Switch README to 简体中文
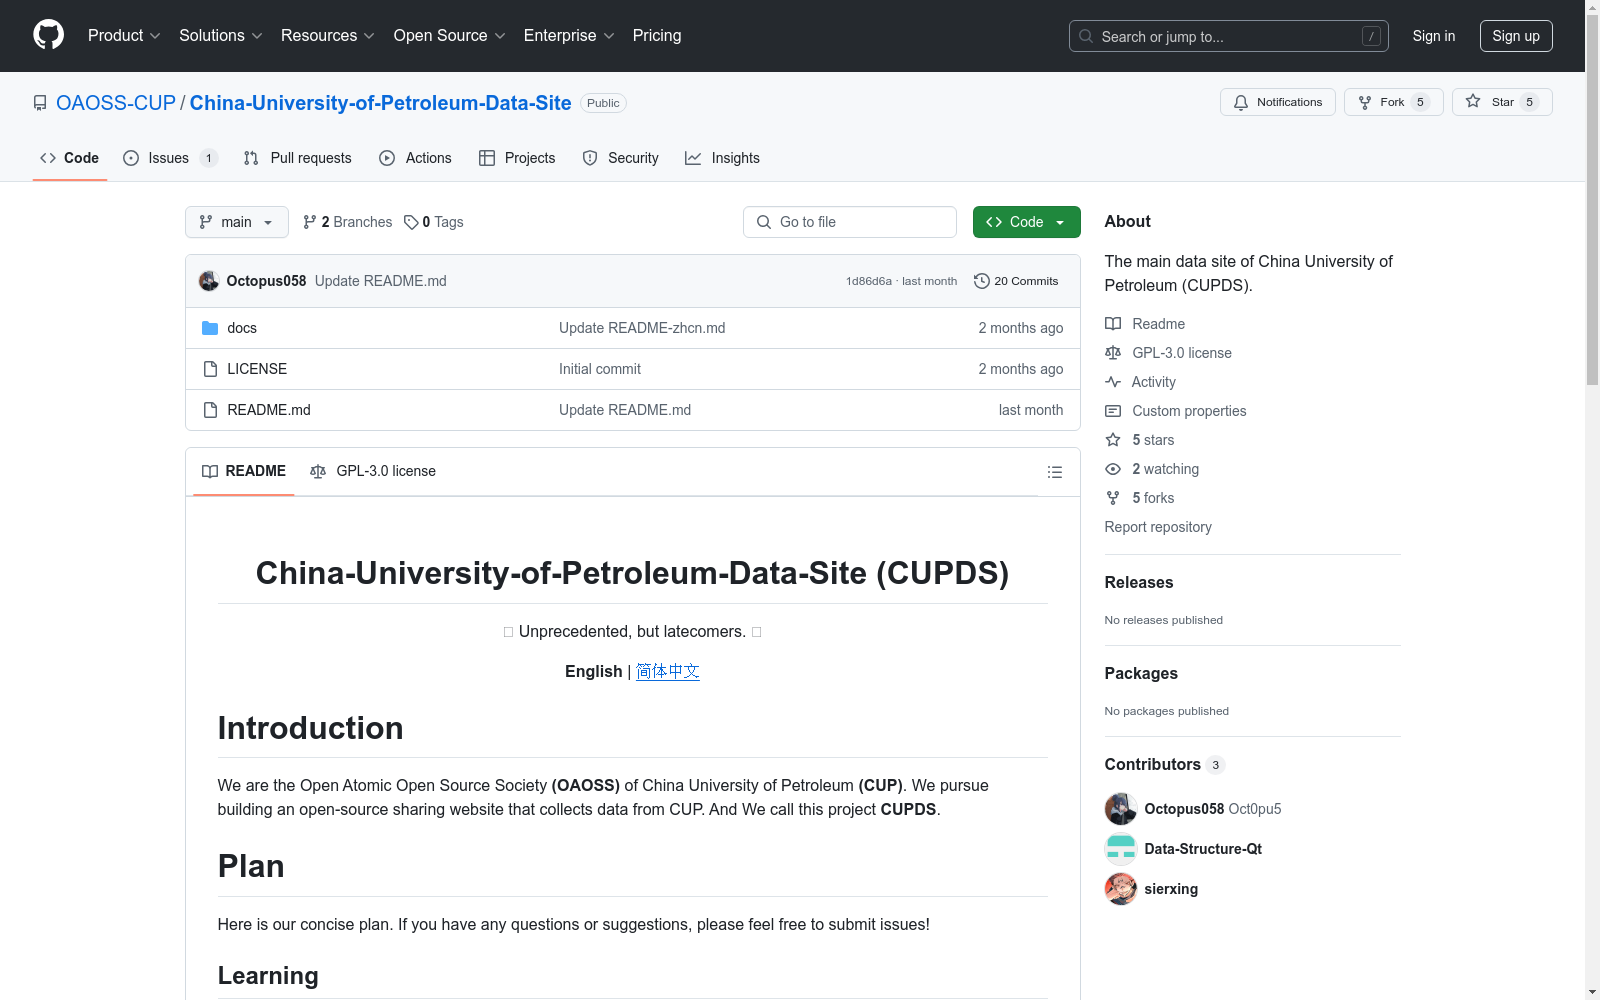Viewport: 1600px width, 1000px height. point(668,671)
